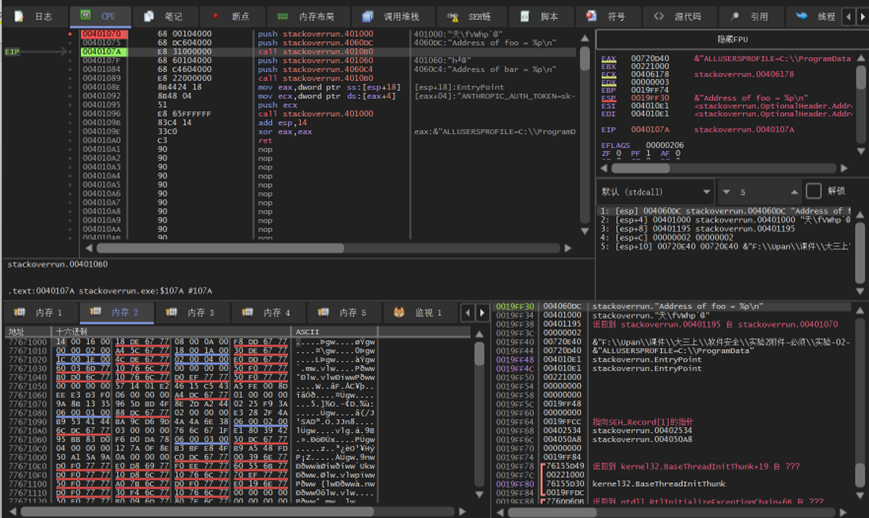Screen dimensions: 869x518
Task: Toggle breakpoint dot at address 00401070
Action: (70, 33)
